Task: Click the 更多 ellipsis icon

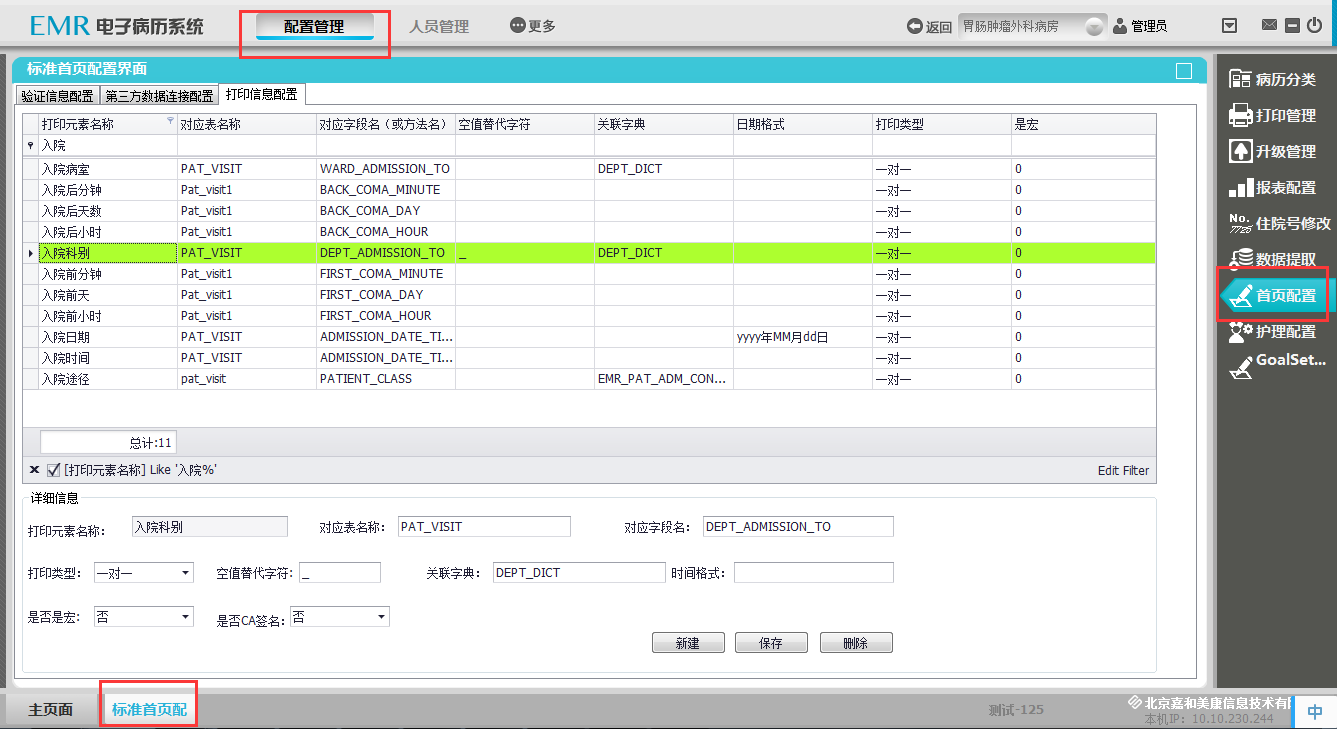Action: tap(517, 26)
